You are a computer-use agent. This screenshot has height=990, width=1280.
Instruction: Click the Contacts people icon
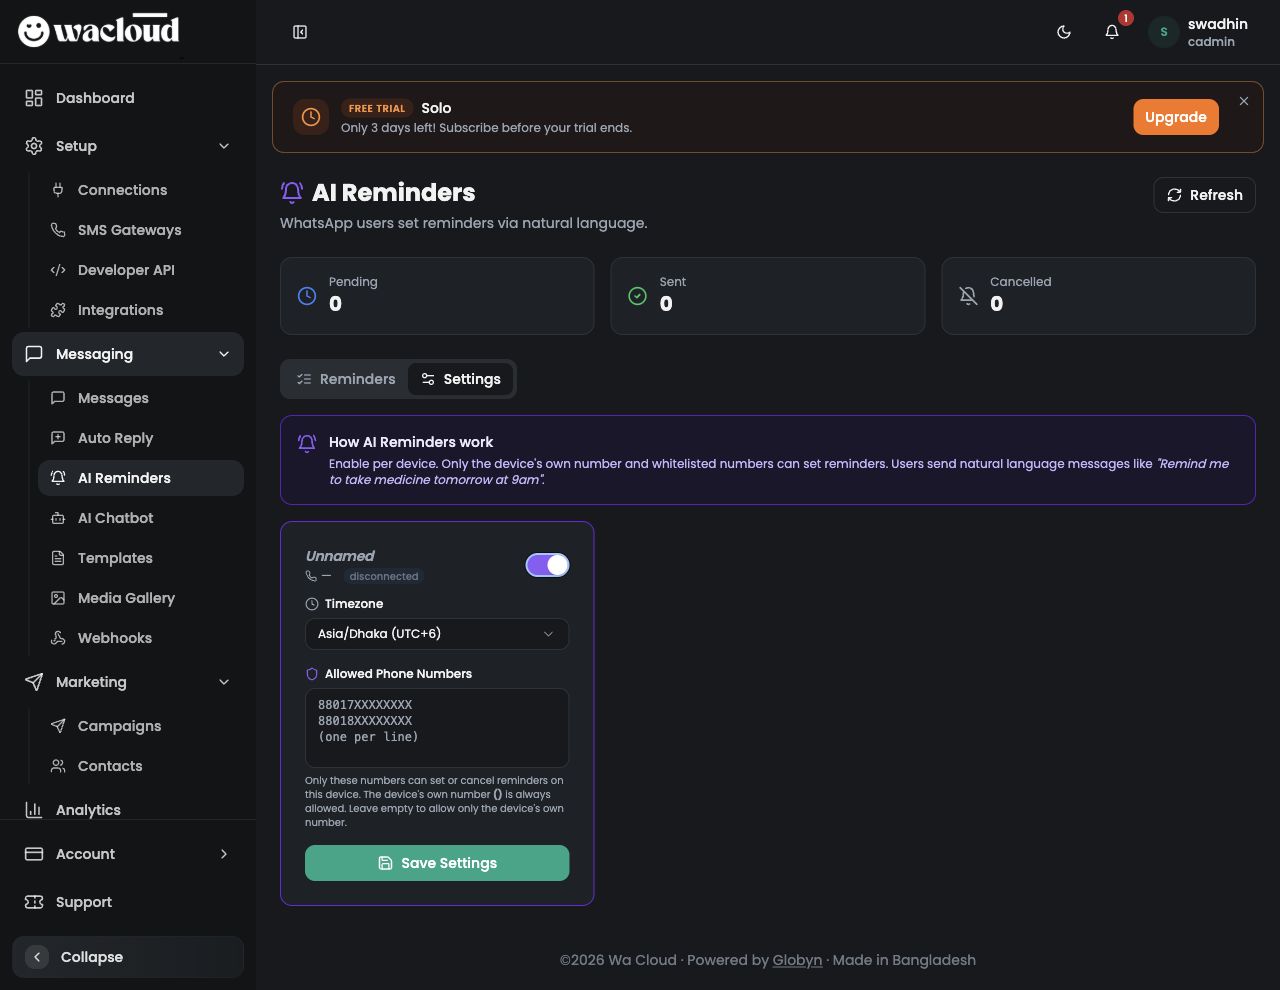pos(58,766)
